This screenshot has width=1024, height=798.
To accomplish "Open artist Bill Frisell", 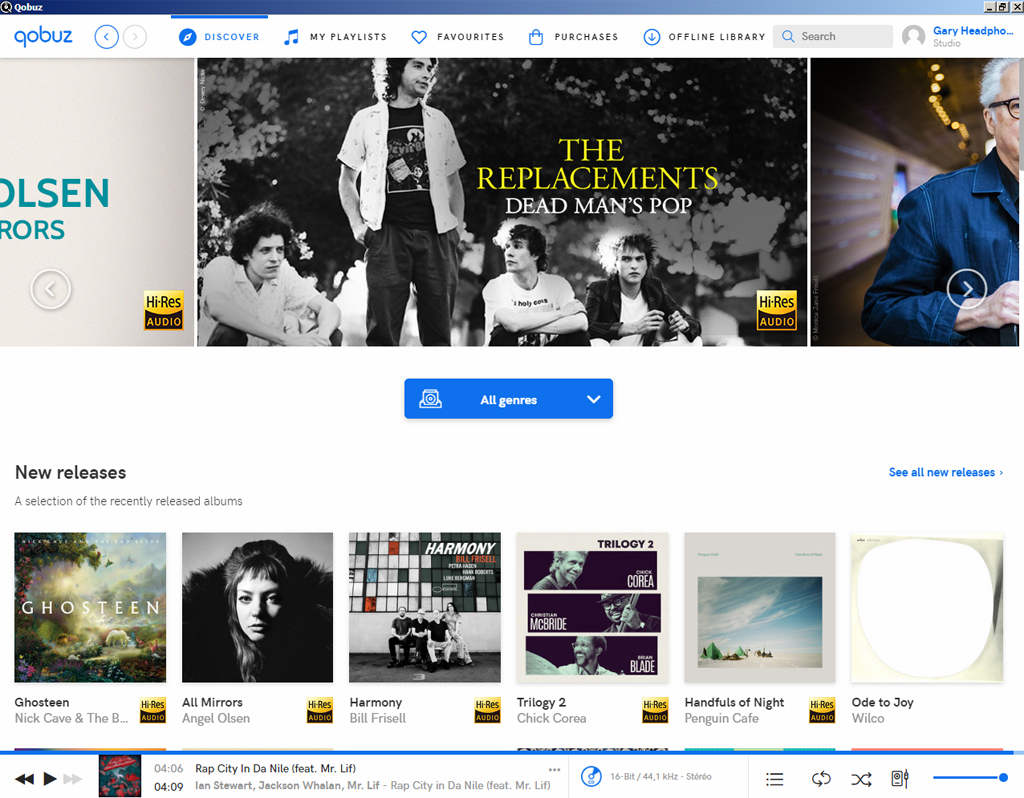I will coord(377,718).
